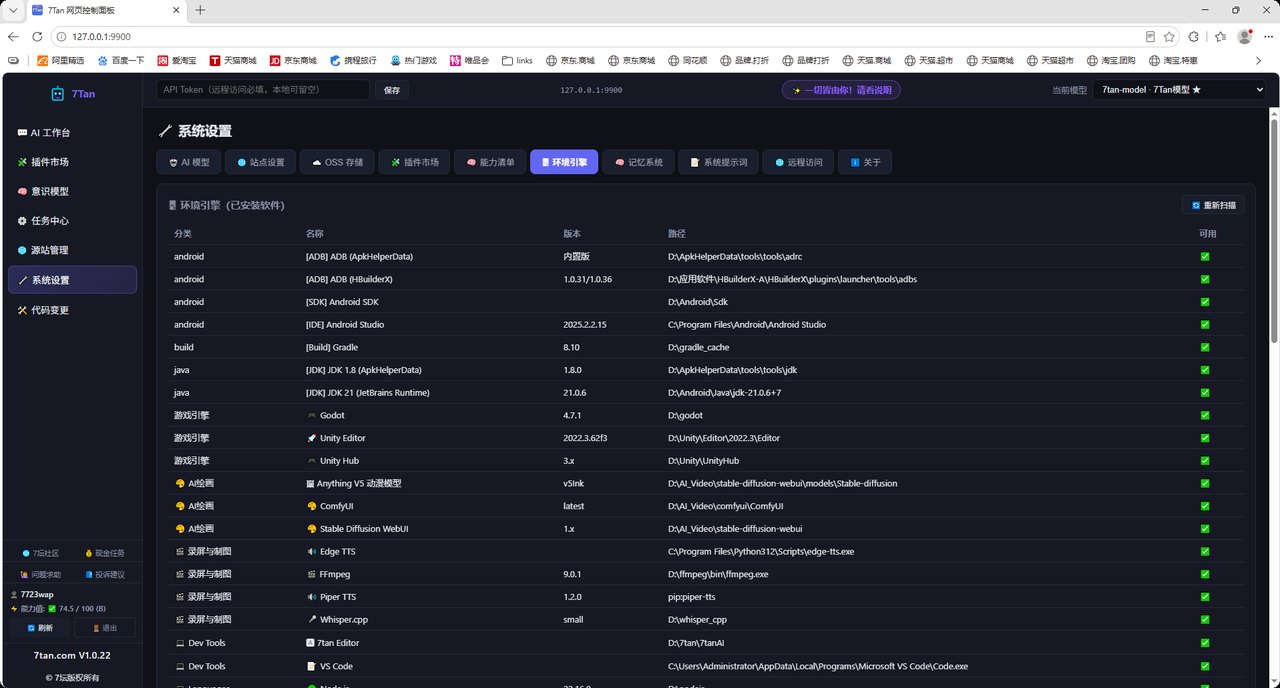Open the browser profile avatar
Image resolution: width=1280 pixels, height=688 pixels.
pos(1245,36)
